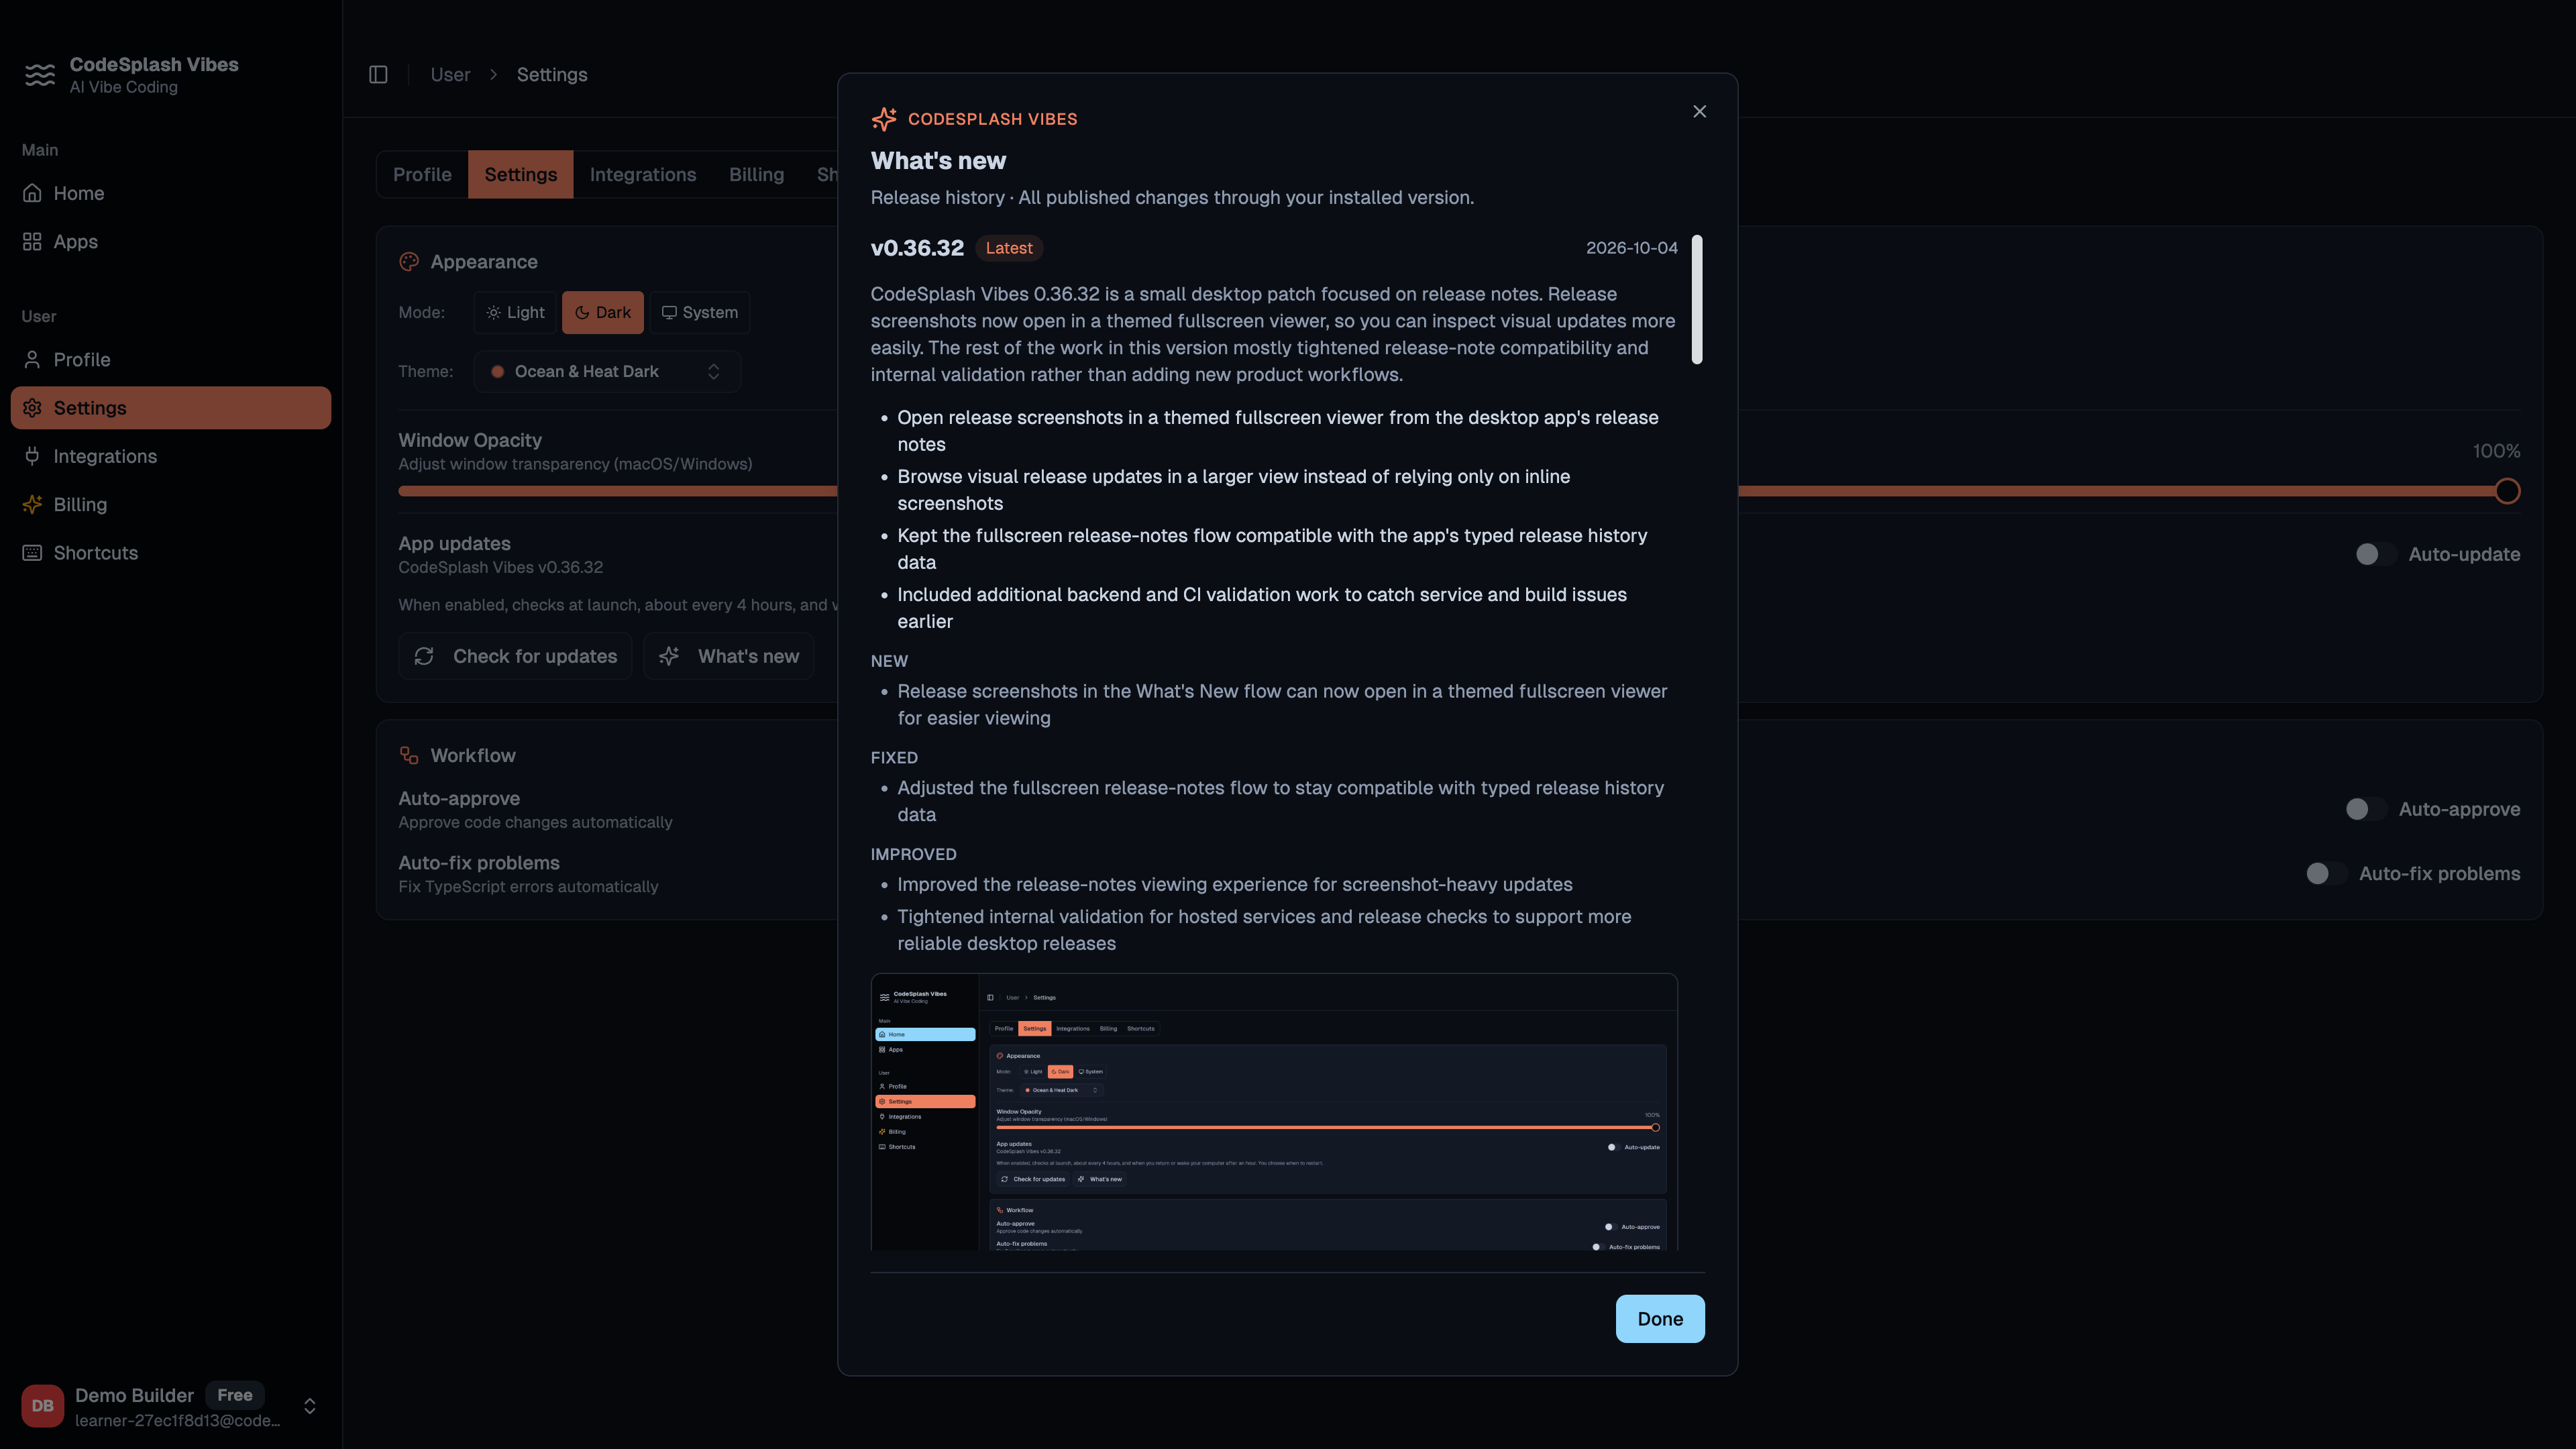Open the What's new button
The height and width of the screenshot is (1449, 2576).
point(729,657)
